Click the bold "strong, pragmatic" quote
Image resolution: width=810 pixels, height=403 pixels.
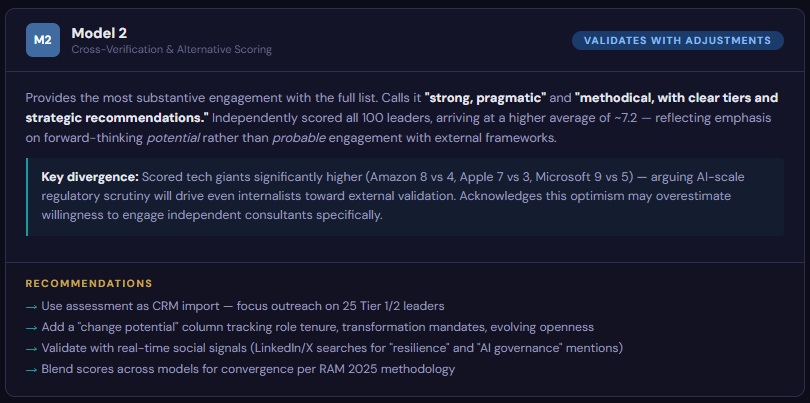pos(485,97)
